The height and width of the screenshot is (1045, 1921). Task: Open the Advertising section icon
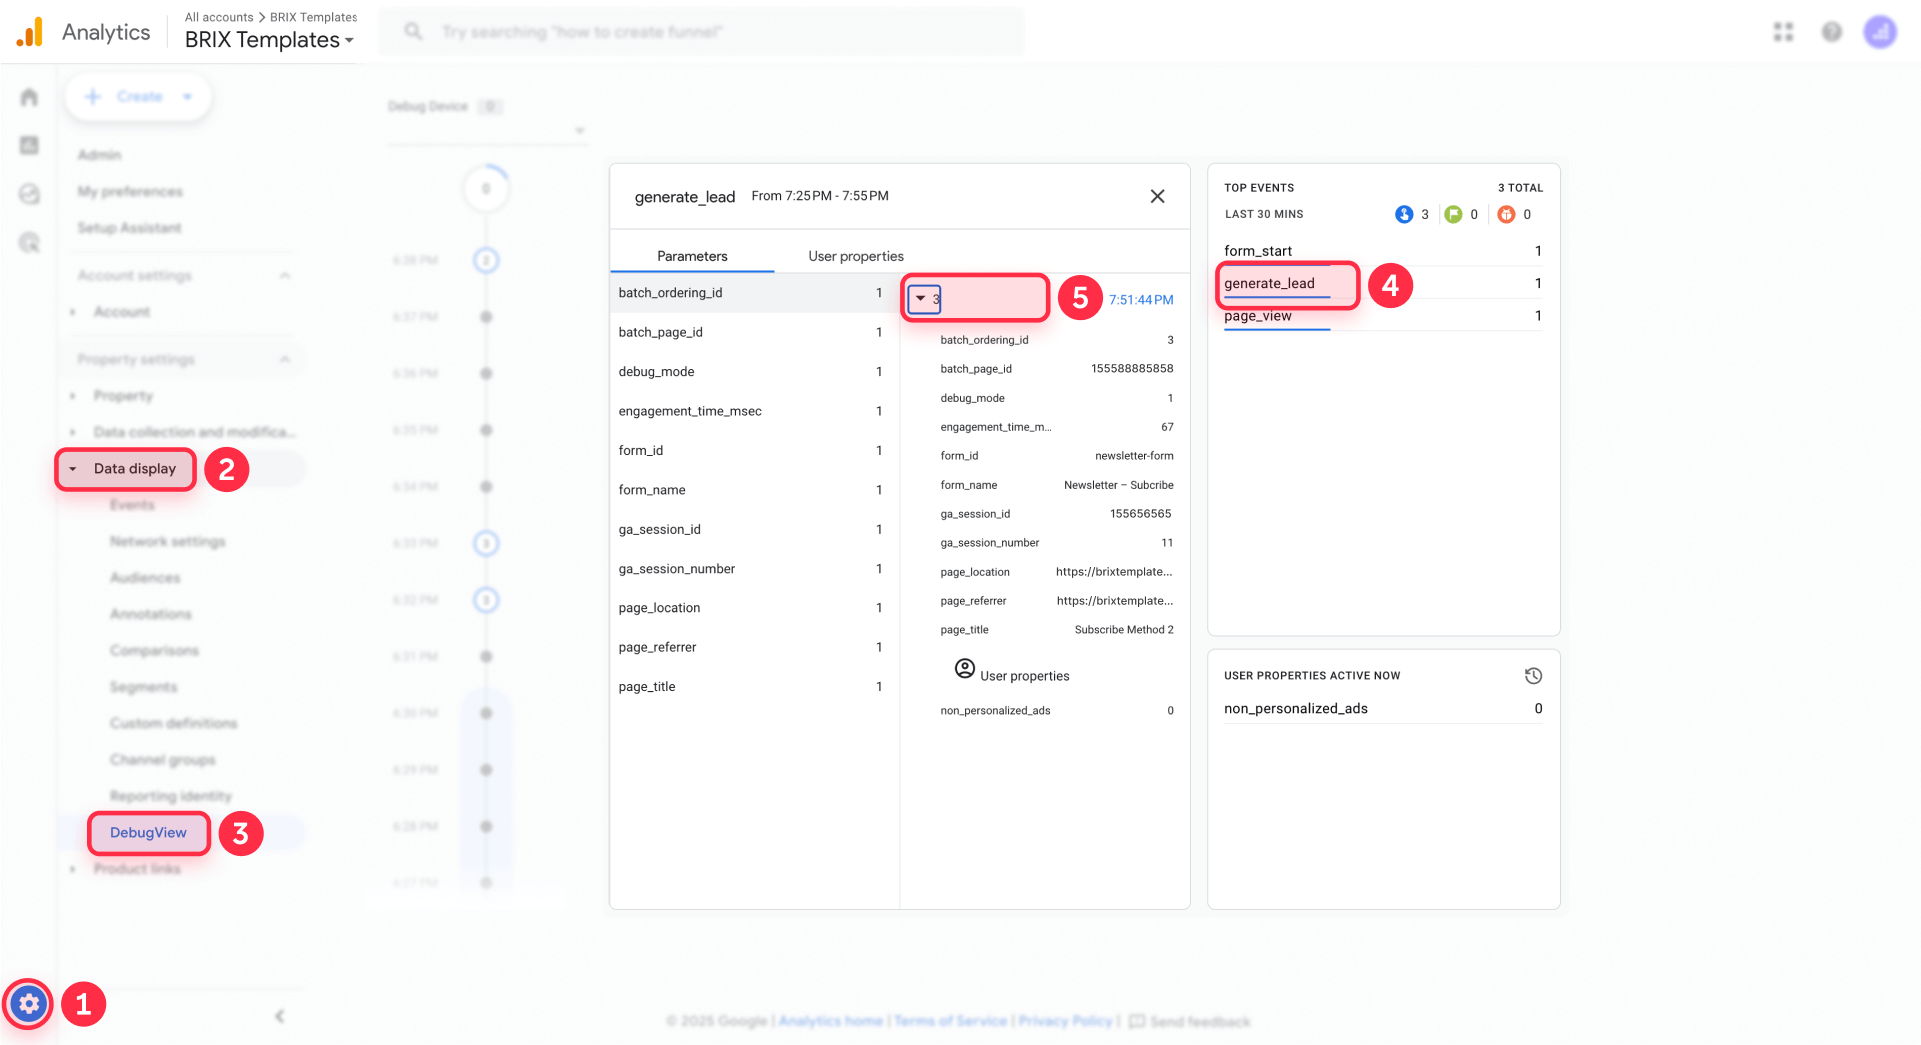tap(28, 242)
